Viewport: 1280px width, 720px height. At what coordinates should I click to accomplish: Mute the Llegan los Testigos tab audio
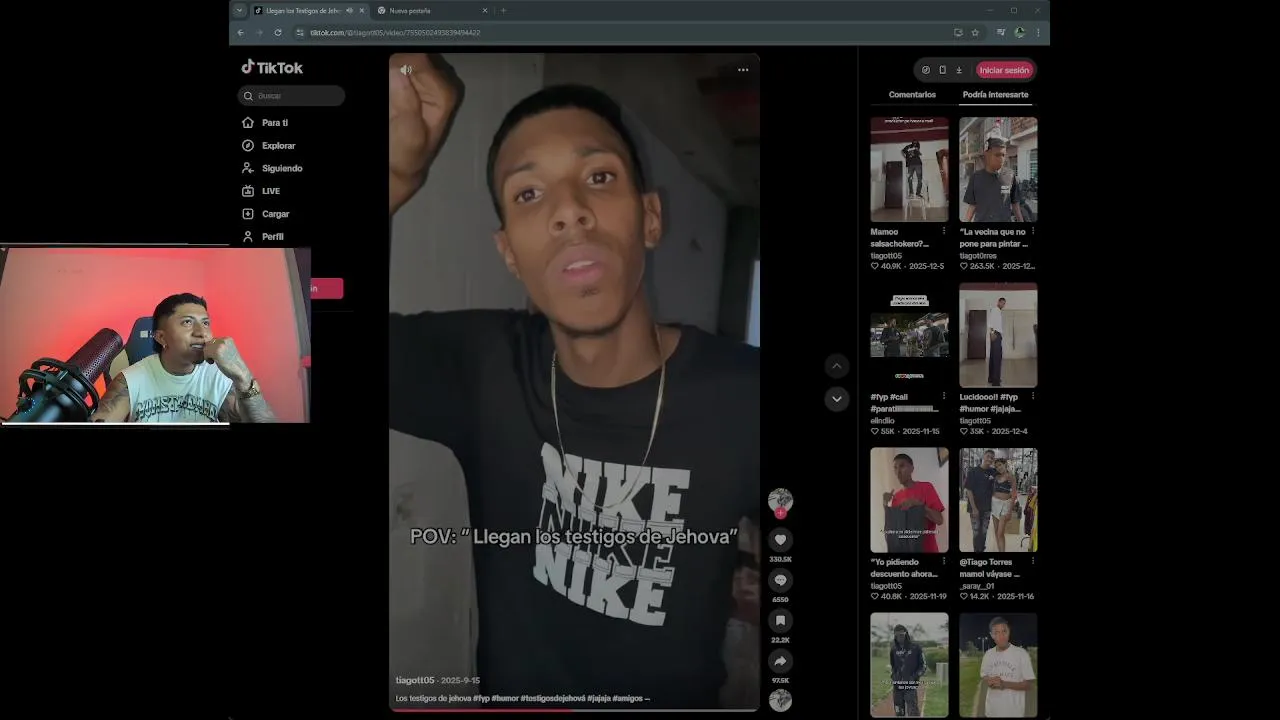point(349,11)
